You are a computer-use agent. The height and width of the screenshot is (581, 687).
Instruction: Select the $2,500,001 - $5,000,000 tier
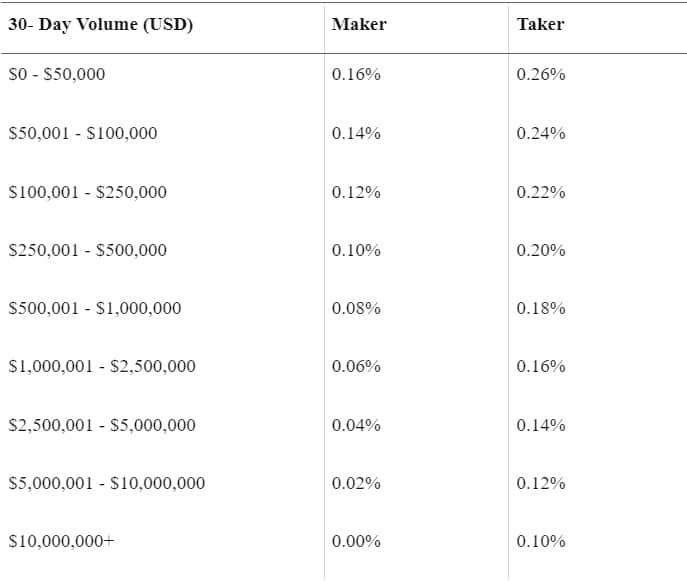102,425
